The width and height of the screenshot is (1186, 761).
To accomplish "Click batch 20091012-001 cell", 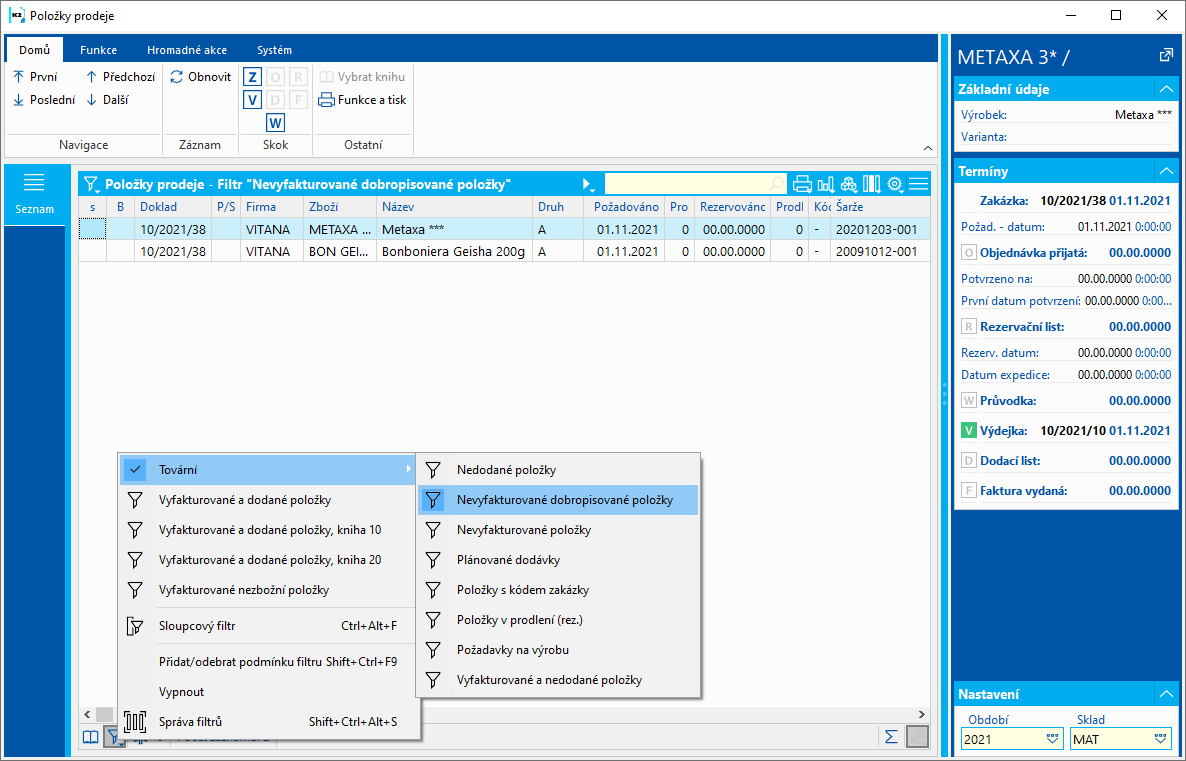I will click(x=880, y=251).
